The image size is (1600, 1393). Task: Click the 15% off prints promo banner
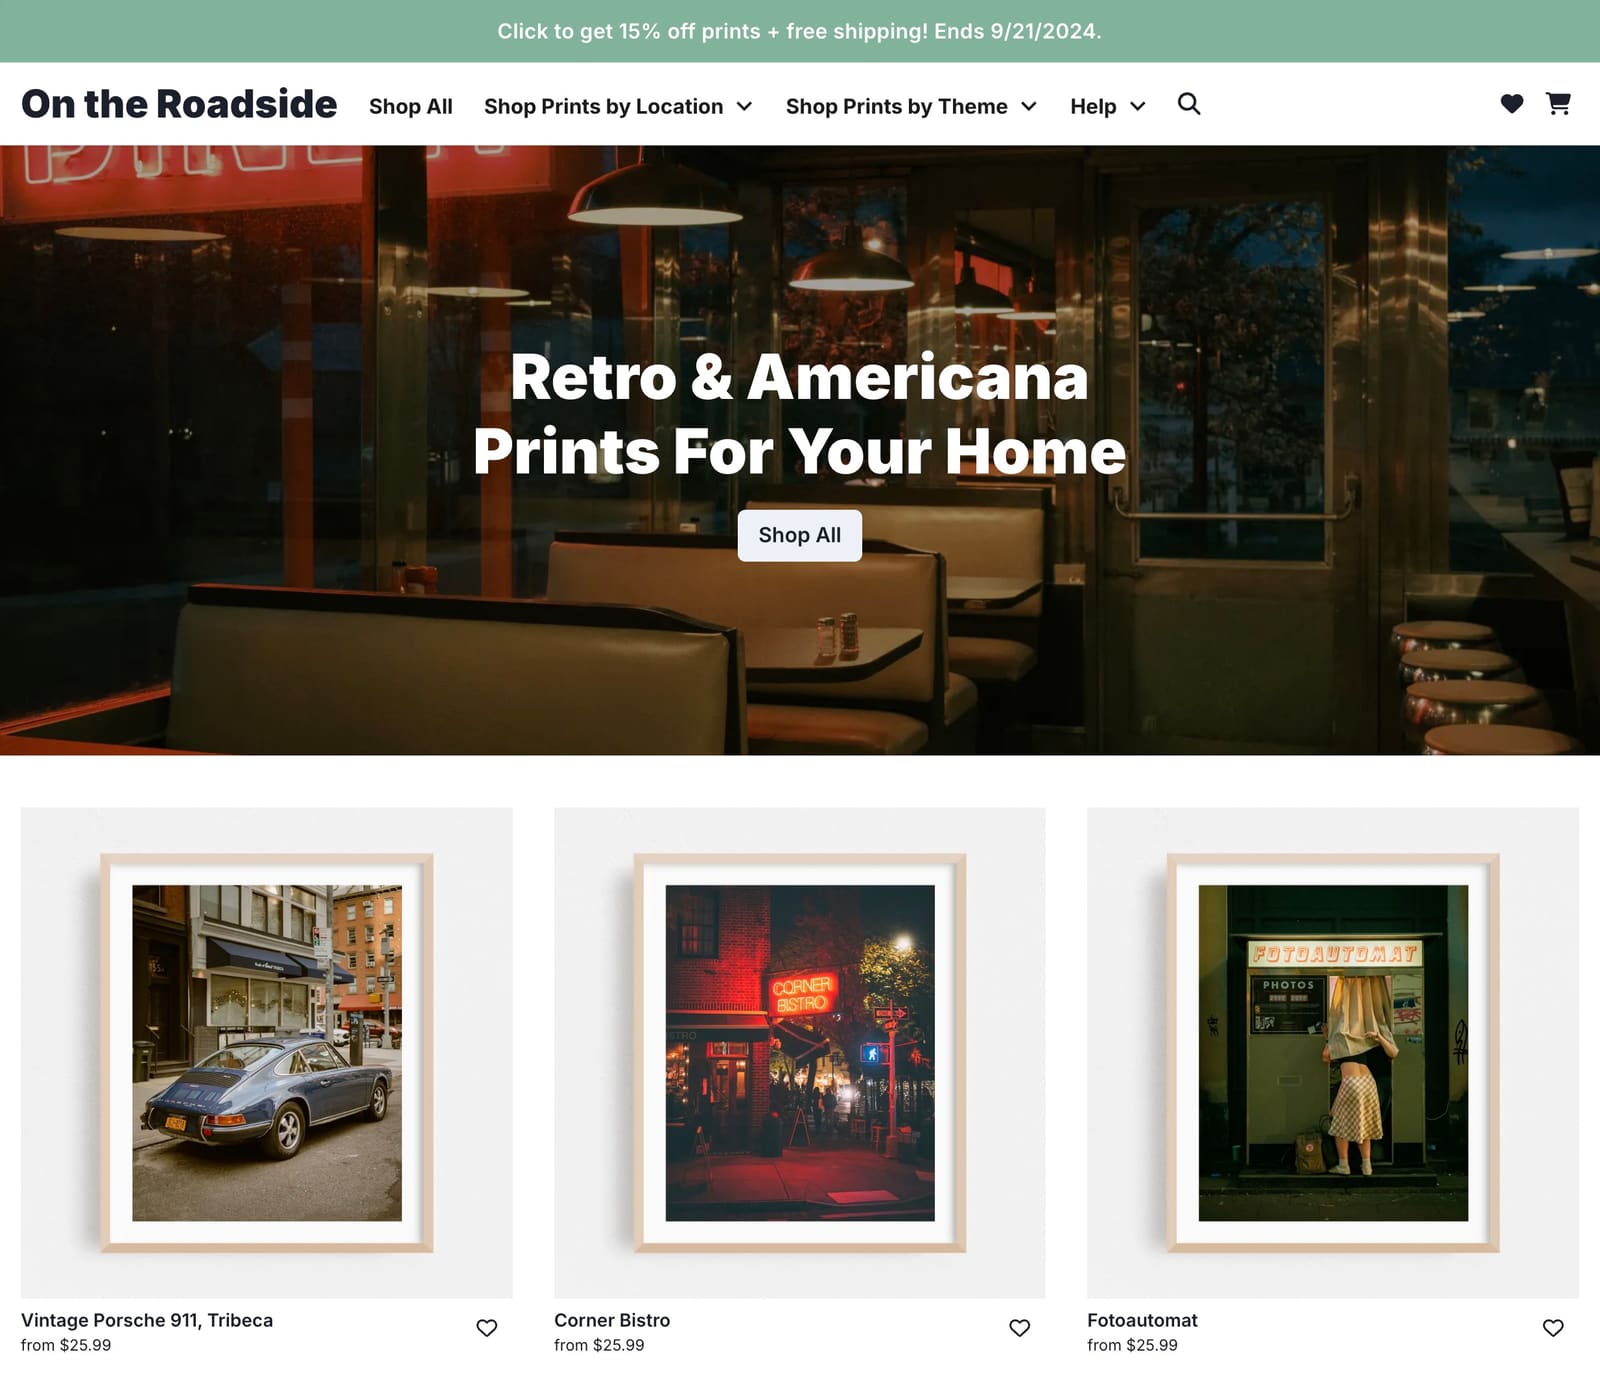[x=800, y=31]
